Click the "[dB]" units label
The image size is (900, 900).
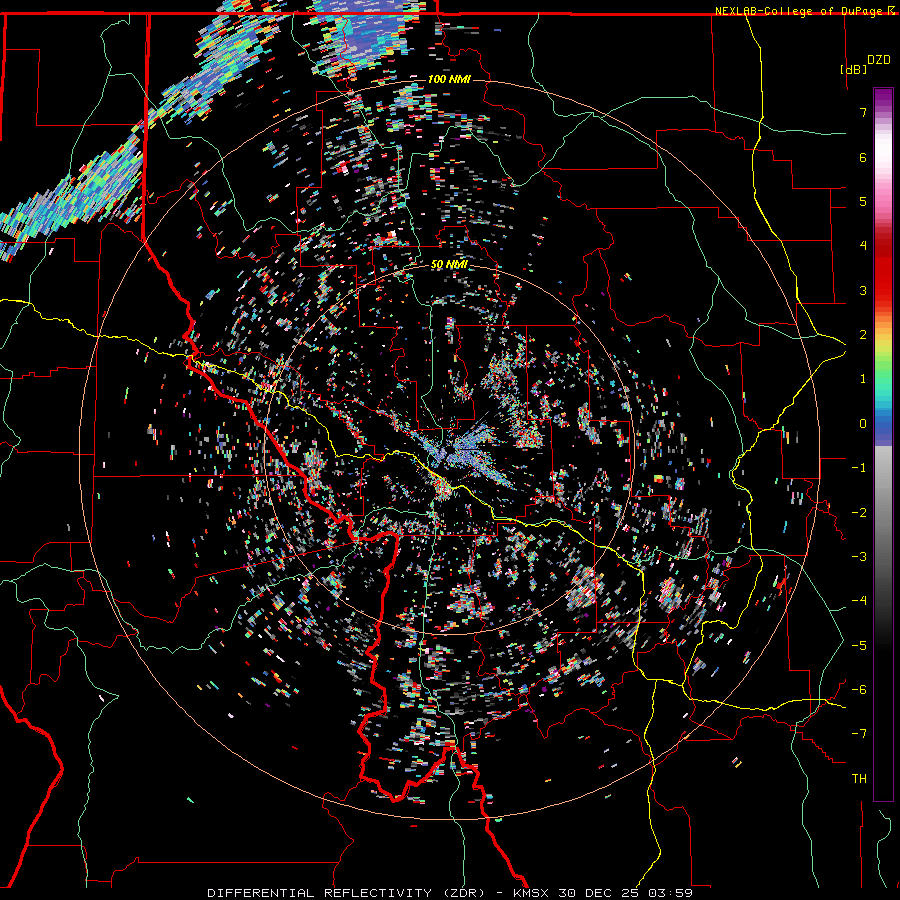(853, 69)
